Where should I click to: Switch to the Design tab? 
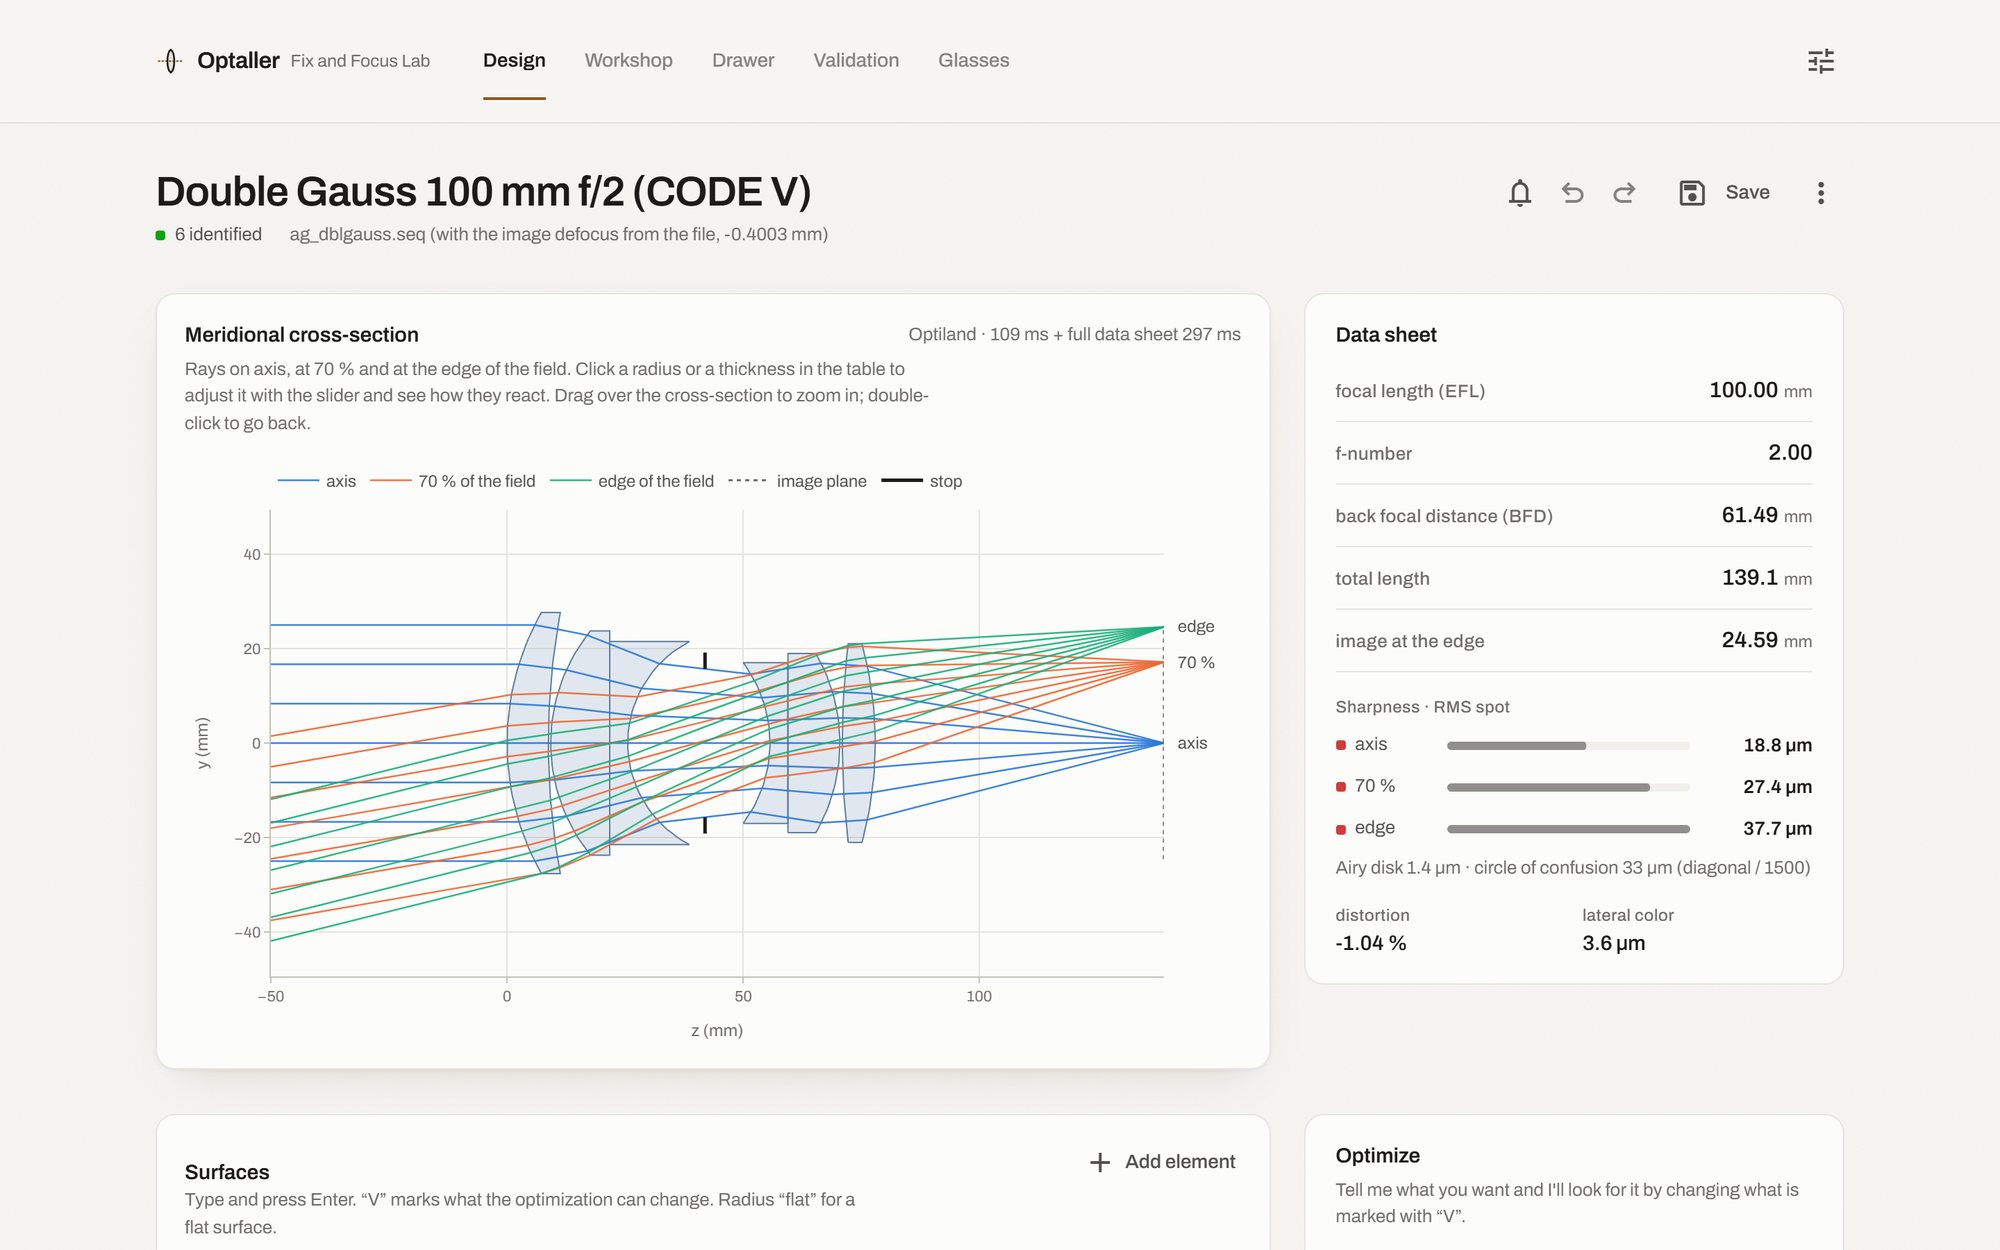514,60
